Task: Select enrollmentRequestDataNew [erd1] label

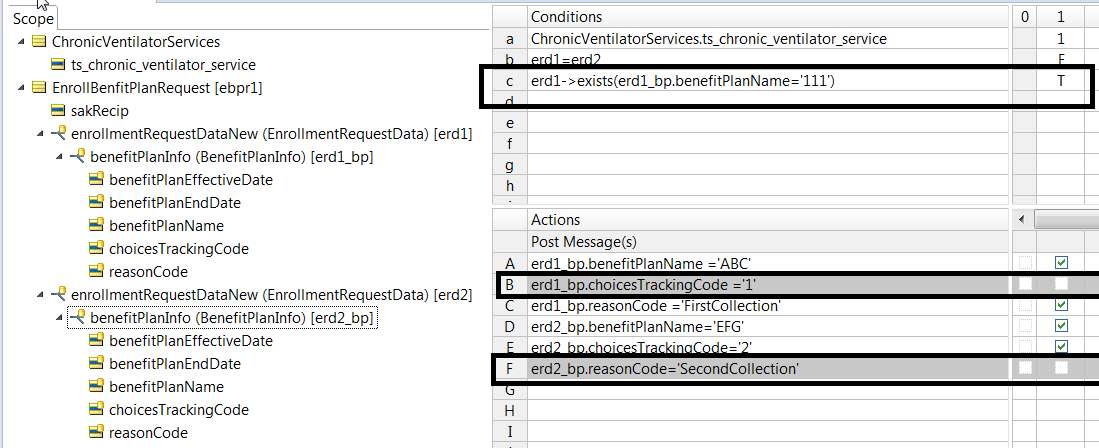Action: point(272,133)
